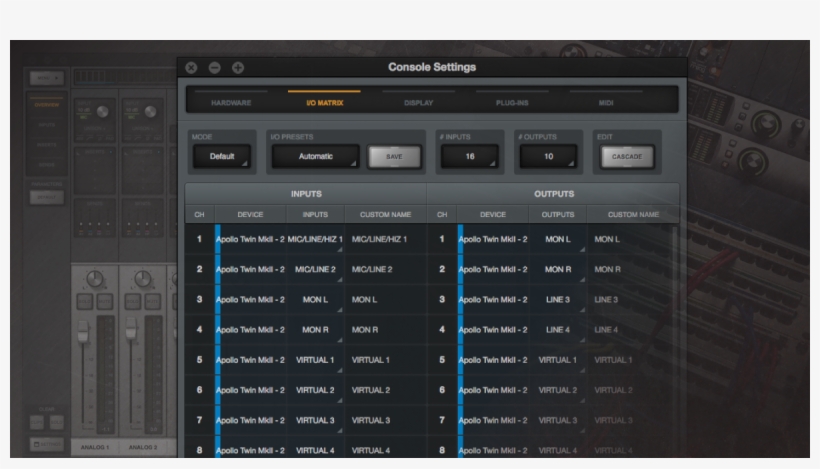Open input channel 4 MON R dropdown
This screenshot has width=820, height=469.
315,330
